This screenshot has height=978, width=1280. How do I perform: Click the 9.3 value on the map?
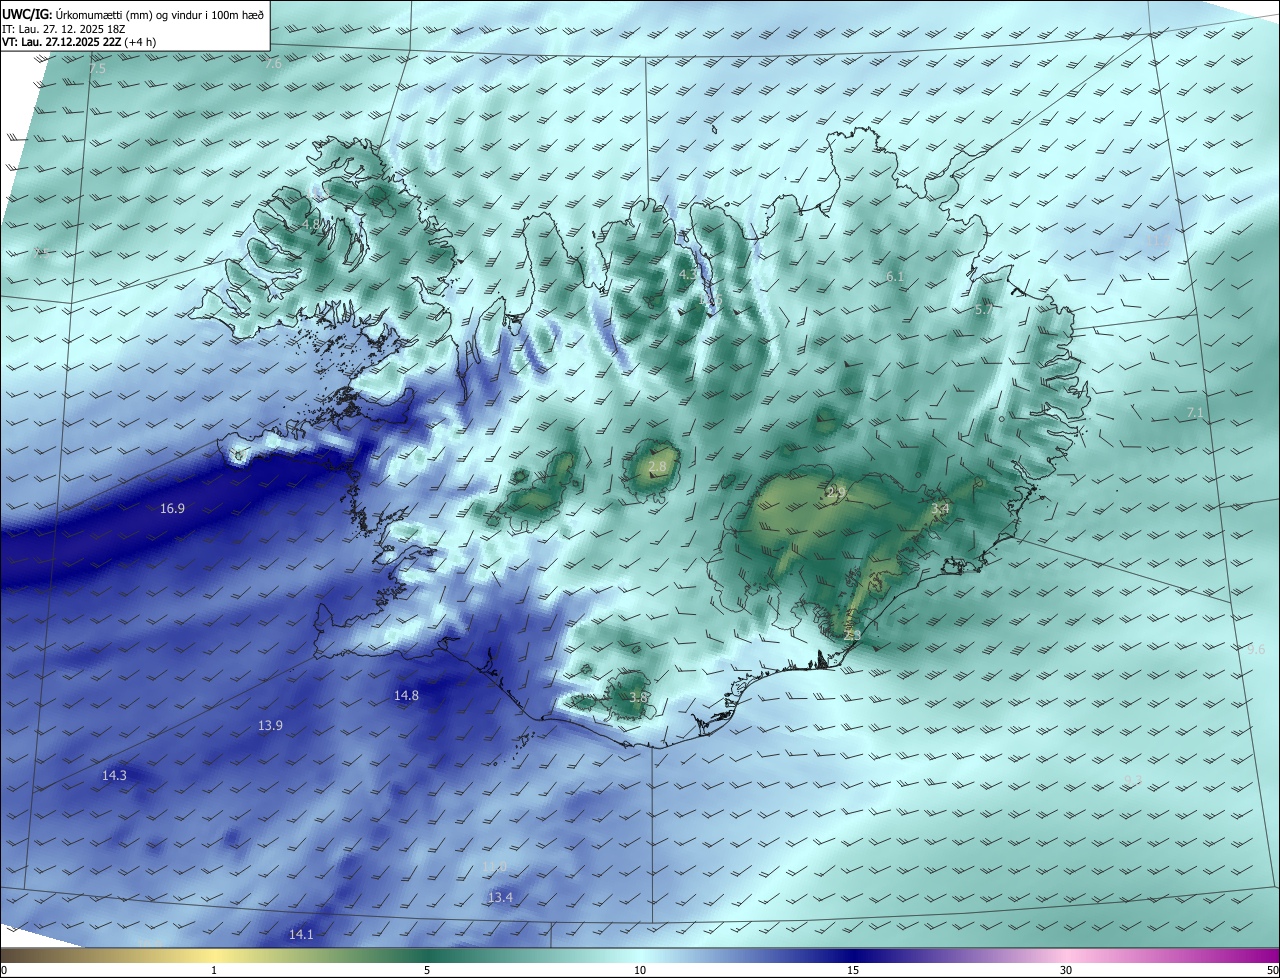(x=1133, y=780)
